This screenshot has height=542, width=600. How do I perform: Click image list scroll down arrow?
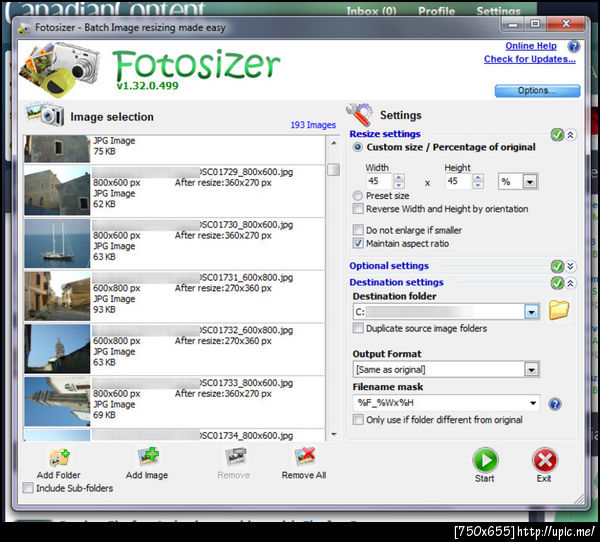(334, 434)
